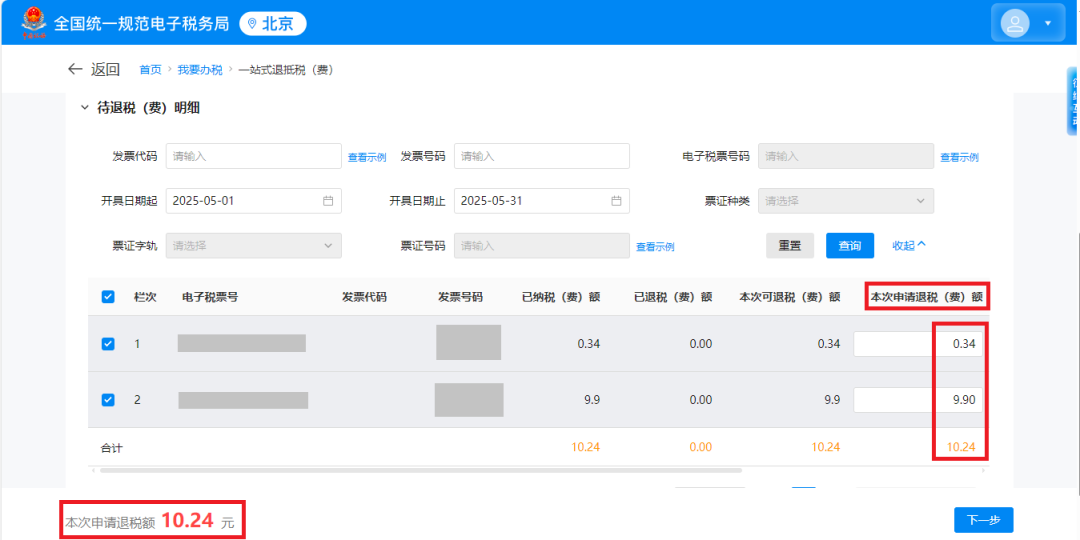Click the 查询 search button
Image resolution: width=1080 pixels, height=540 pixels.
coord(850,245)
